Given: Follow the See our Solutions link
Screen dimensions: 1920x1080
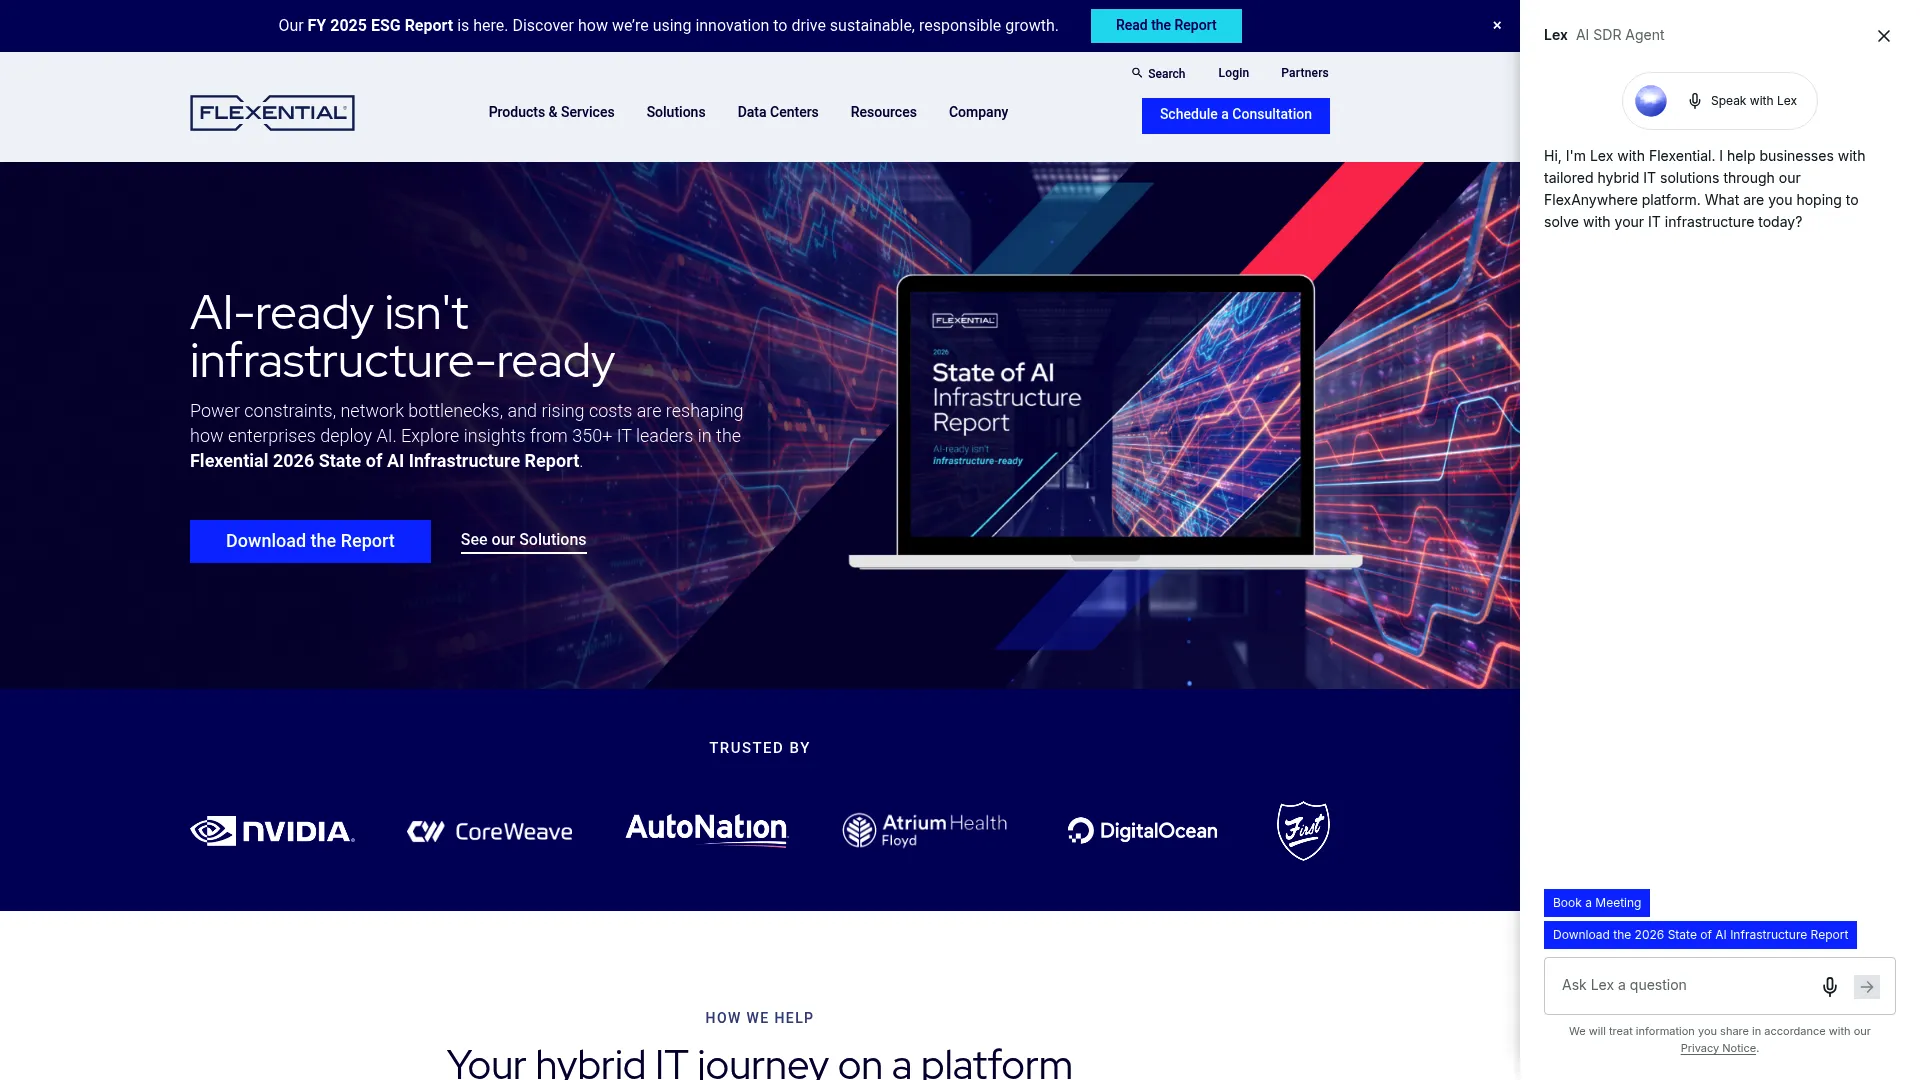Looking at the screenshot, I should (523, 540).
